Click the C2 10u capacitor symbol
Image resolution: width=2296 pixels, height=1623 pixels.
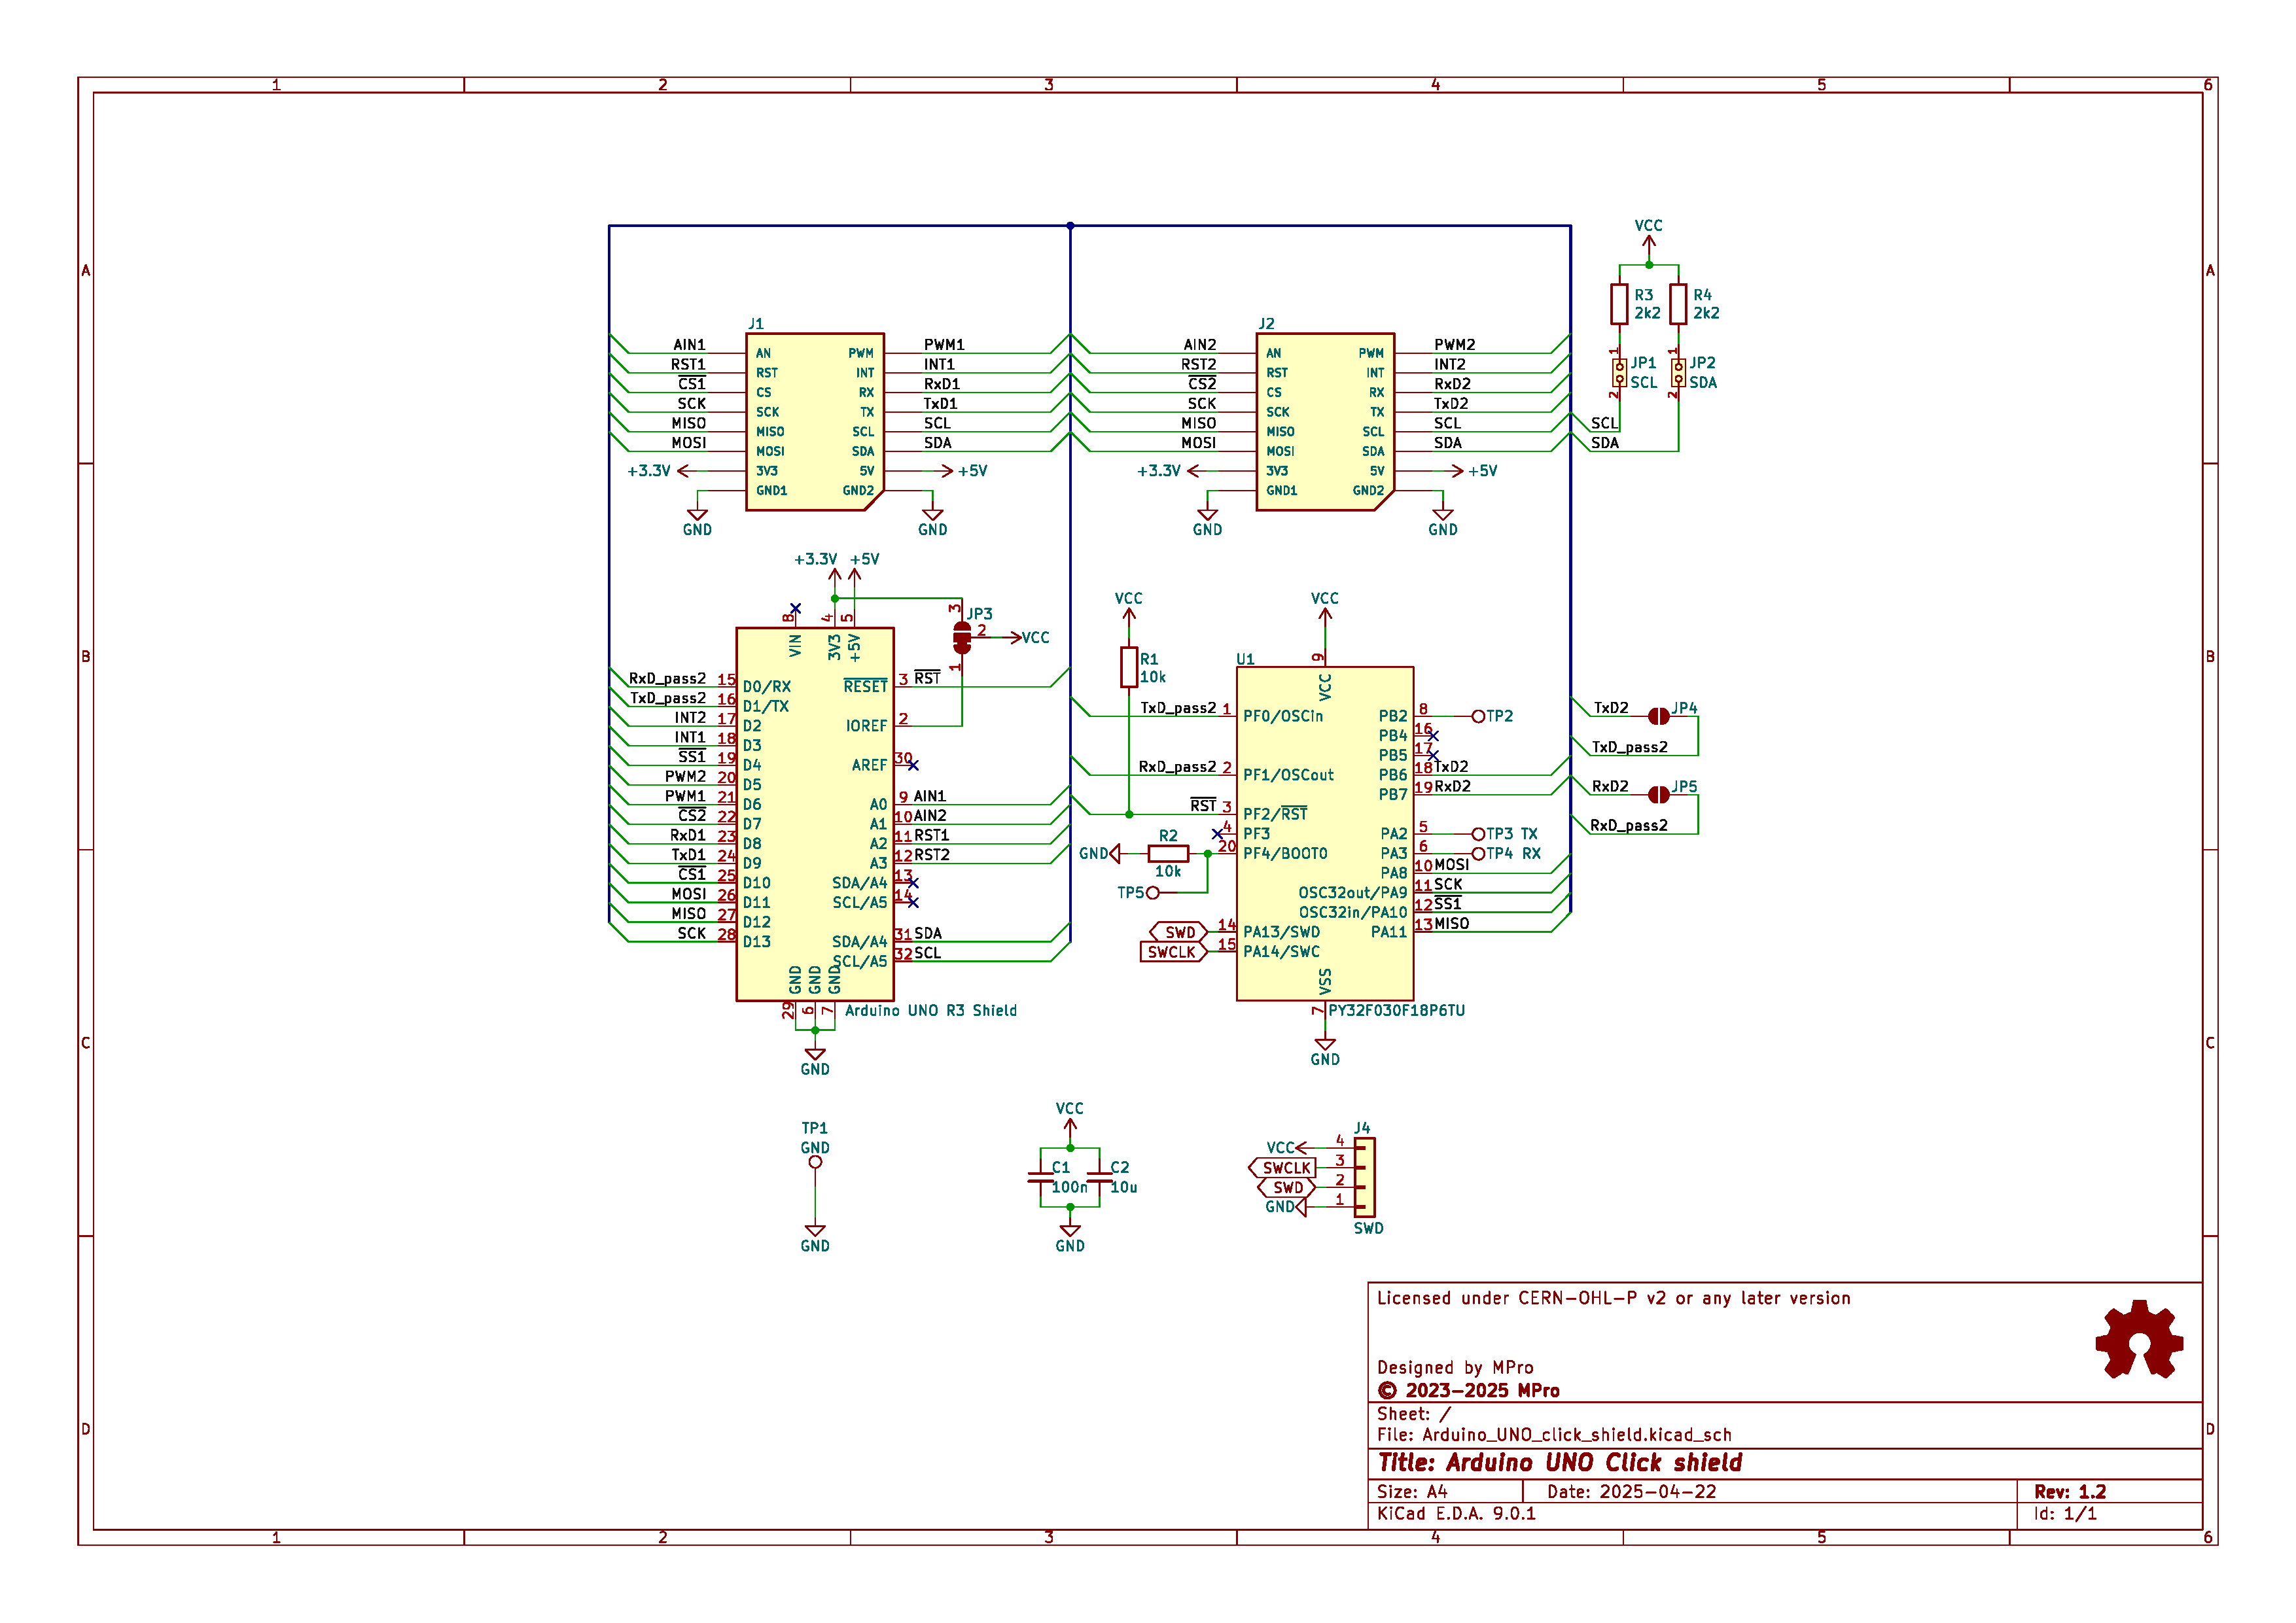point(1099,1177)
